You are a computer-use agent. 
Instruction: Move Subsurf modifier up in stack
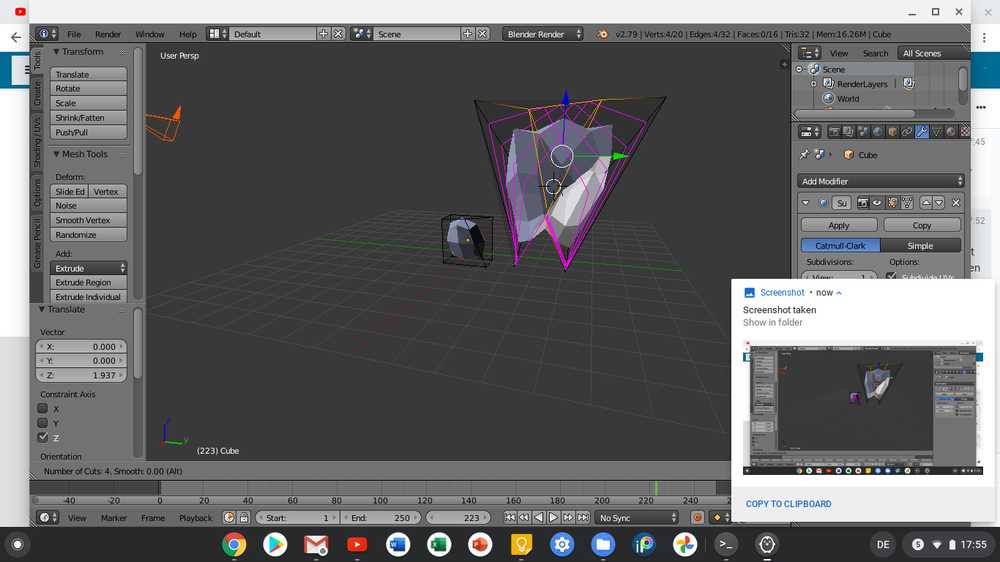925,203
